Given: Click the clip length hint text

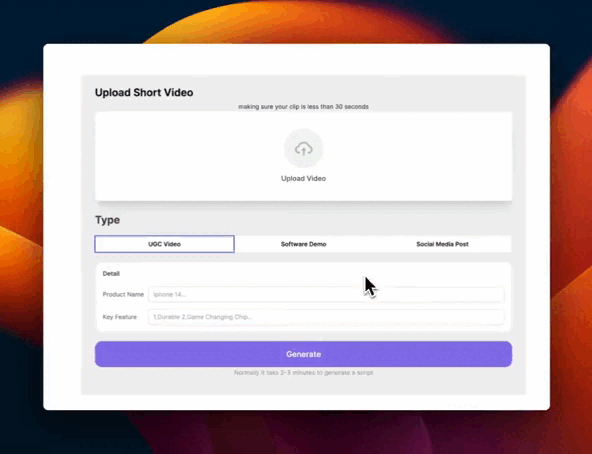Looking at the screenshot, I should click(x=304, y=107).
